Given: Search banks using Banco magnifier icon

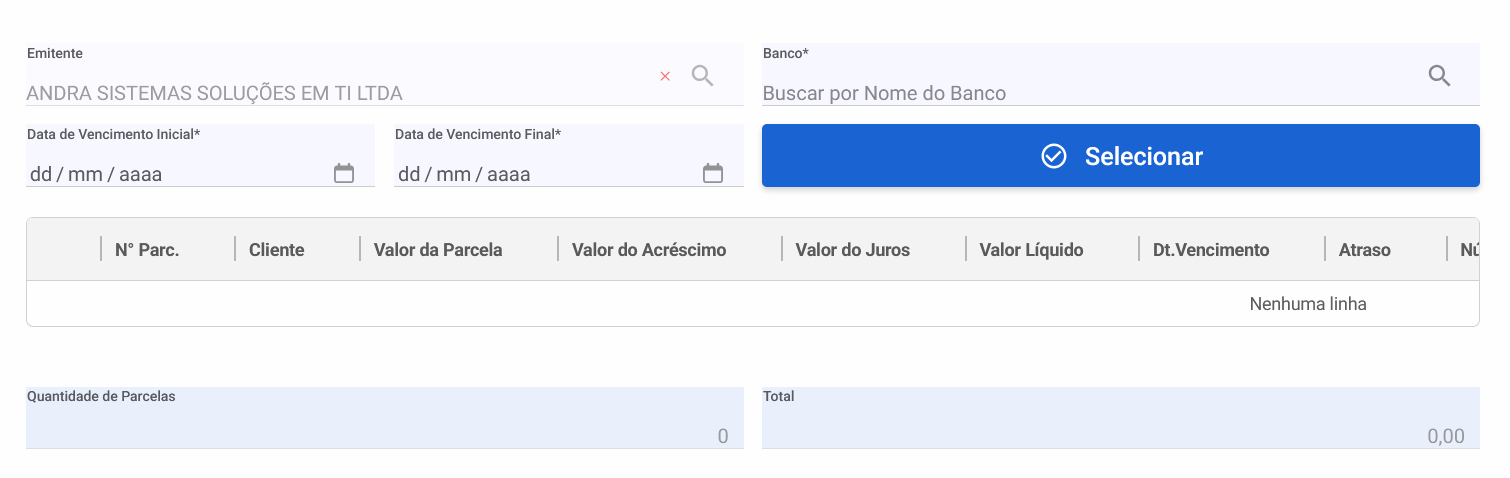Looking at the screenshot, I should [x=1439, y=75].
